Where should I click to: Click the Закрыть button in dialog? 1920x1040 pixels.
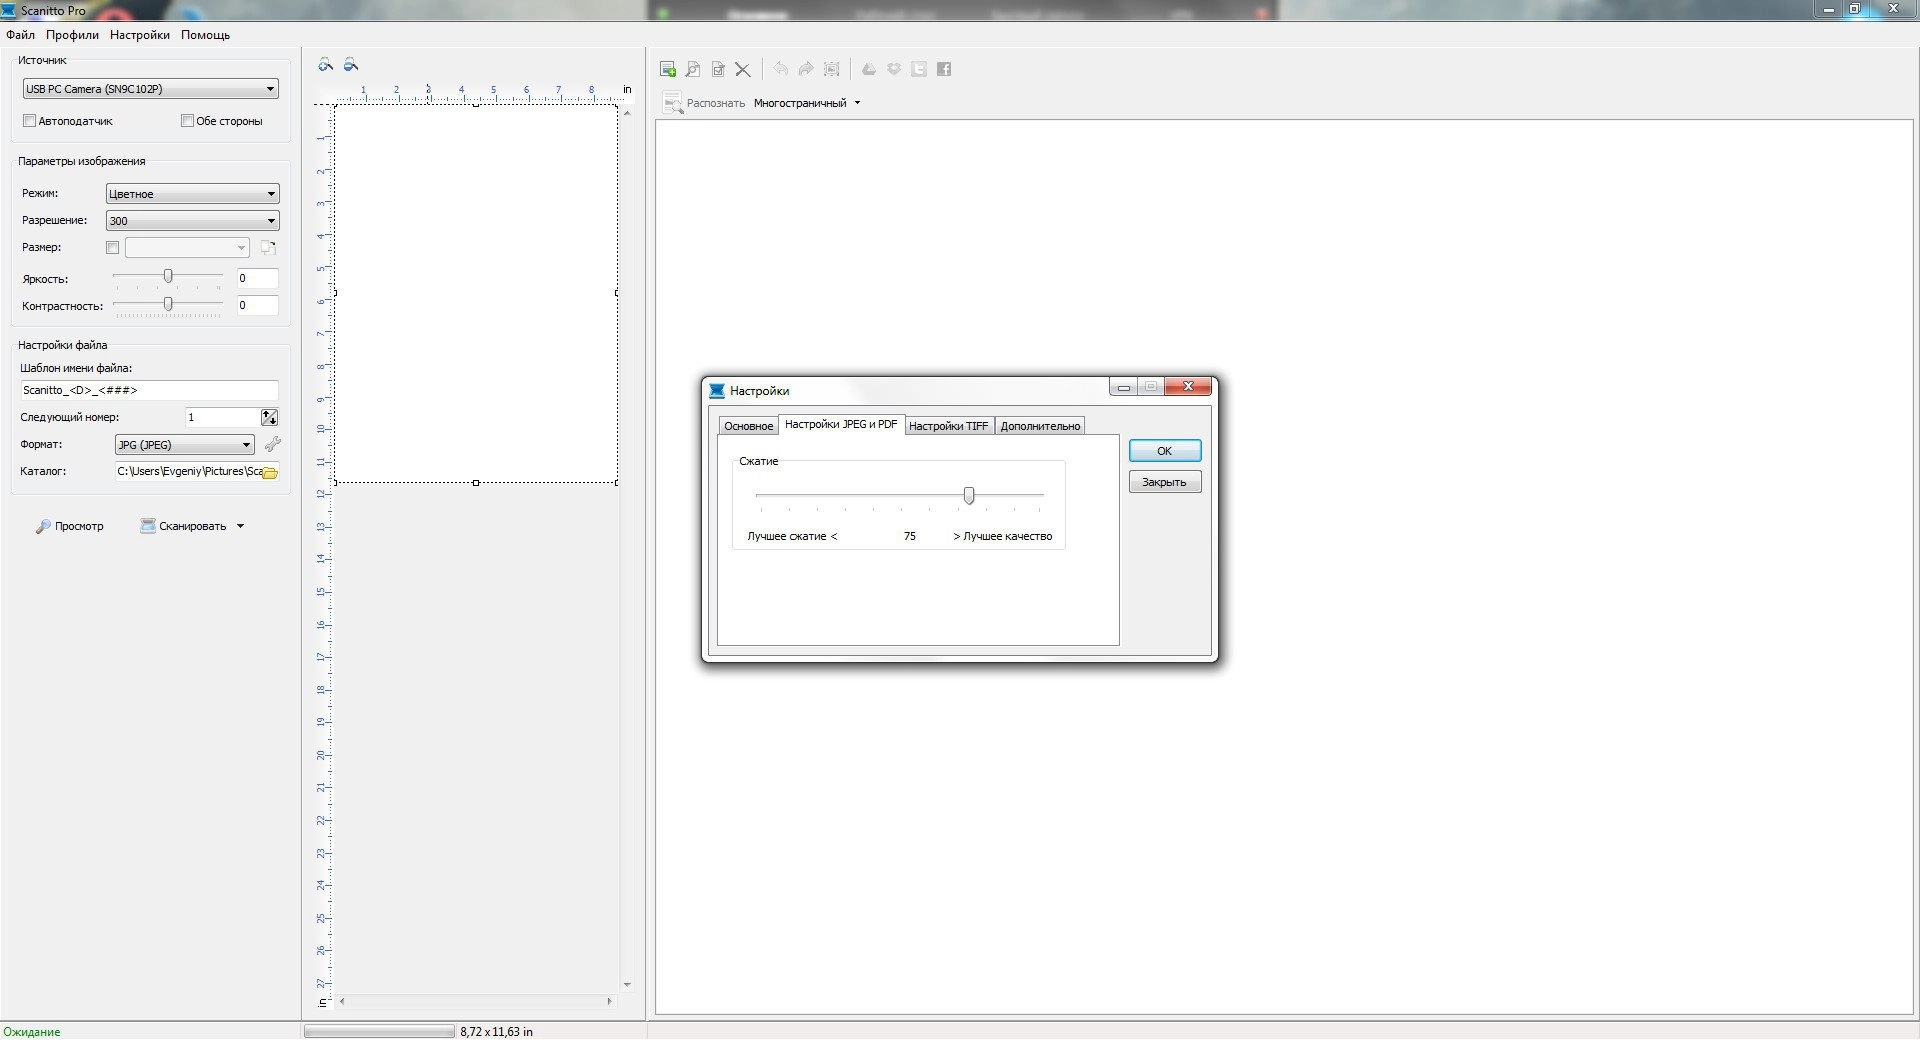point(1165,482)
